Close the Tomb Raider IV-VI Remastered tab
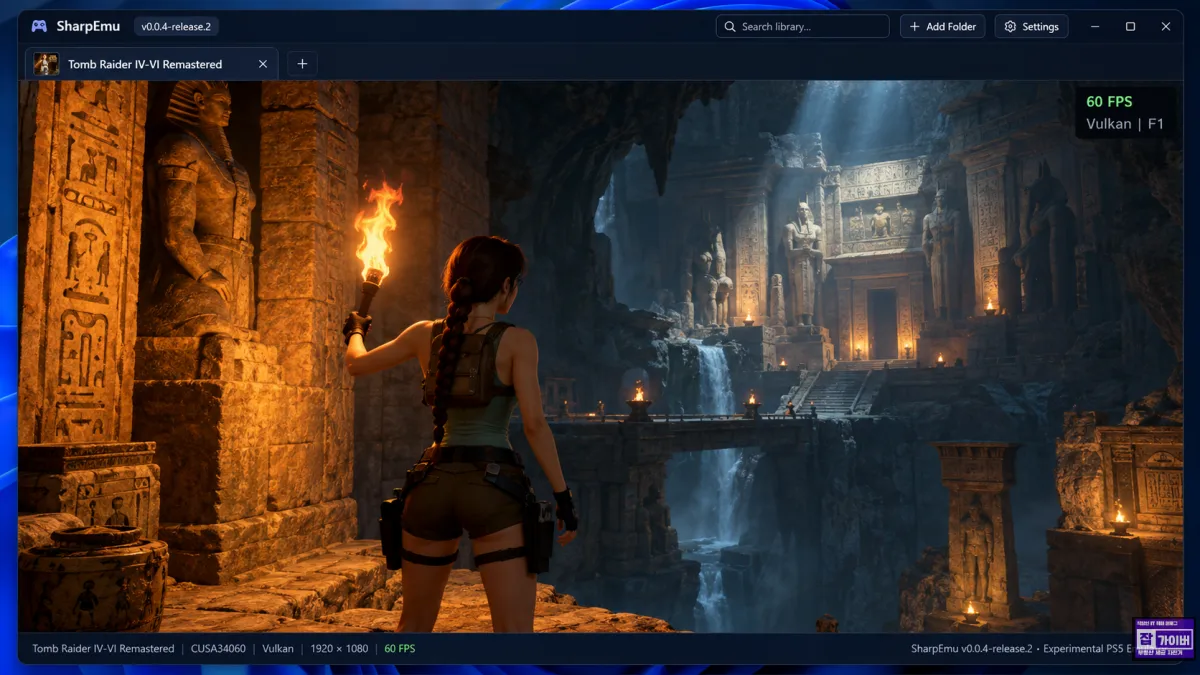This screenshot has width=1200, height=675. point(263,64)
